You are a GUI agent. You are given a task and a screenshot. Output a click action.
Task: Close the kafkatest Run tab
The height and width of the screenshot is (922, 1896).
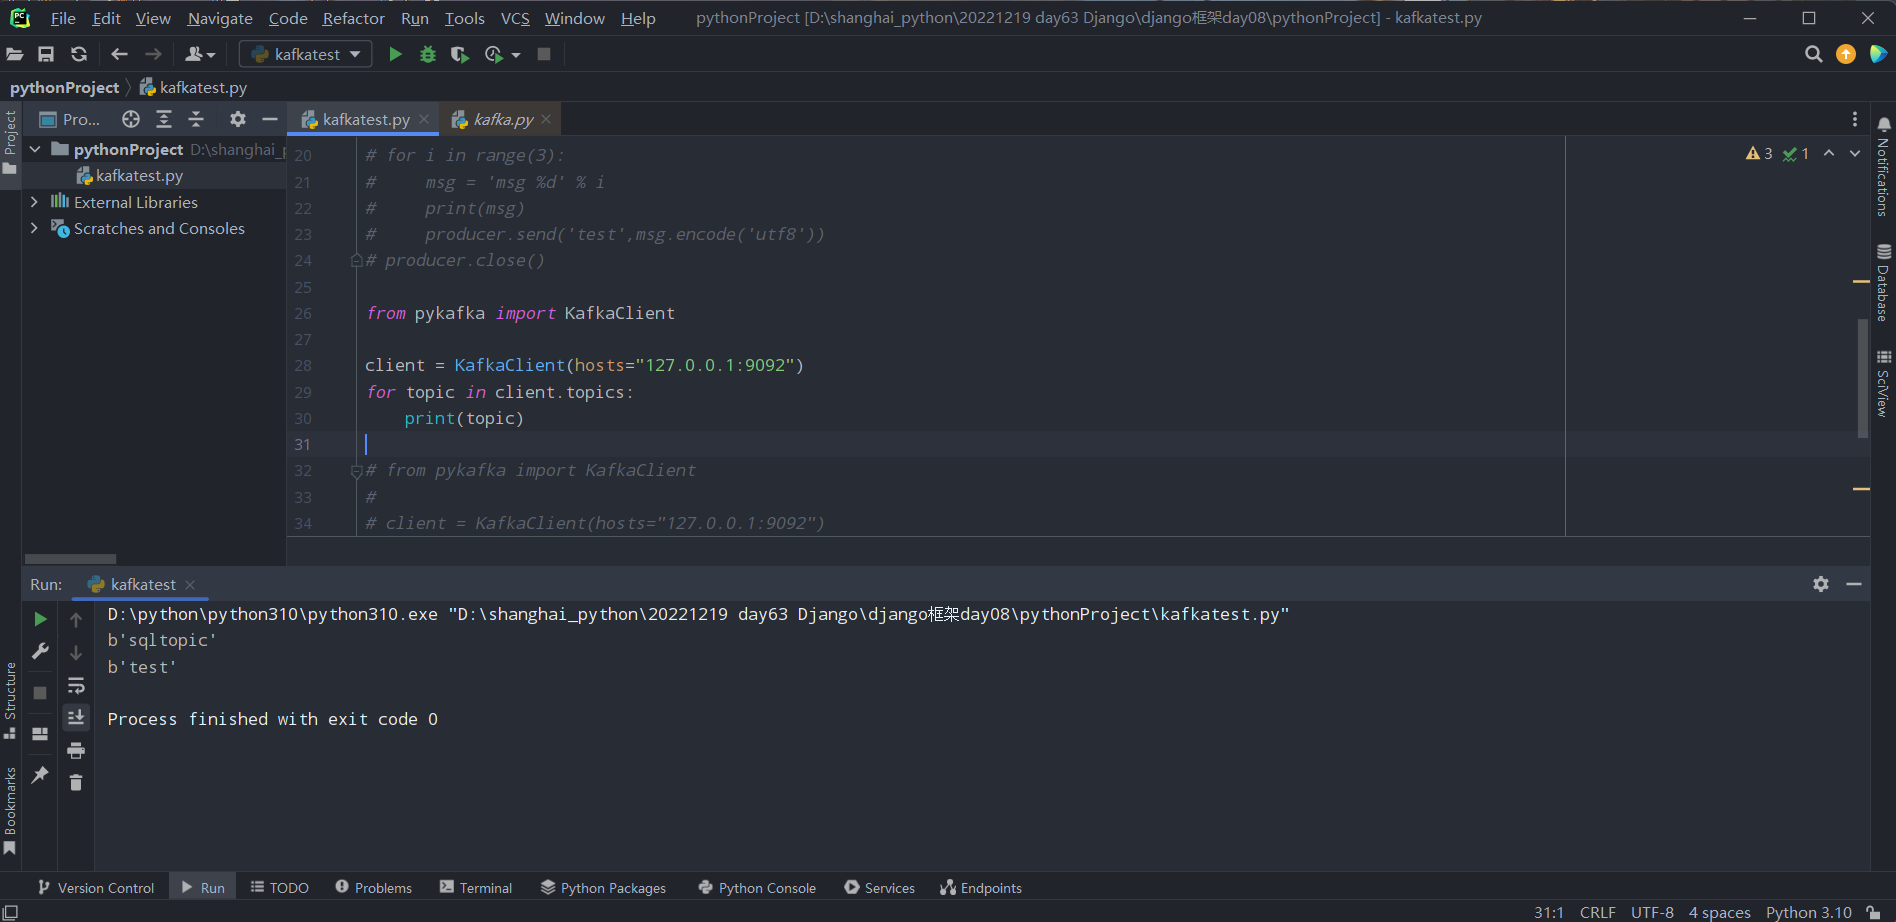click(x=190, y=584)
